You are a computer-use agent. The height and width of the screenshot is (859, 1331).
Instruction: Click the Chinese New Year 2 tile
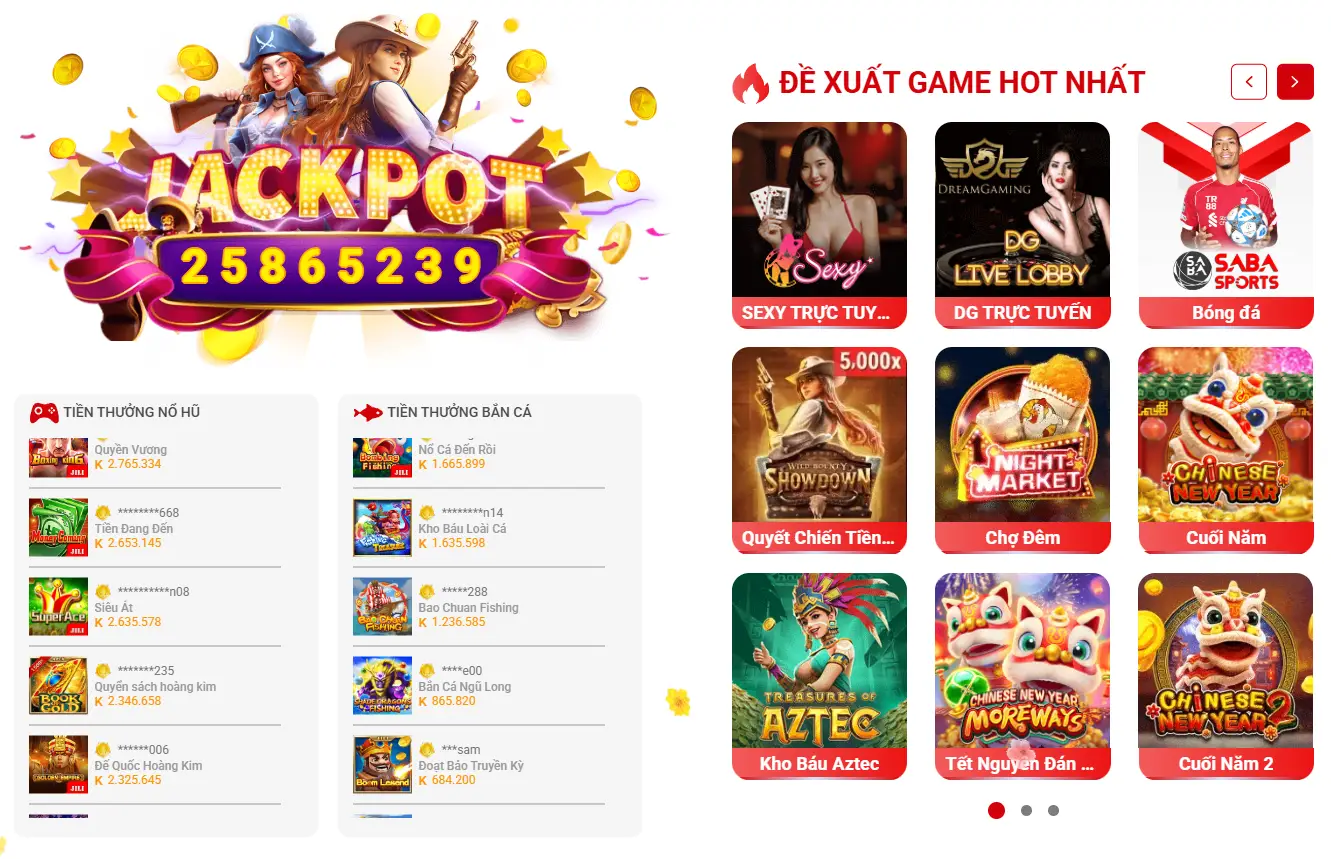1225,676
